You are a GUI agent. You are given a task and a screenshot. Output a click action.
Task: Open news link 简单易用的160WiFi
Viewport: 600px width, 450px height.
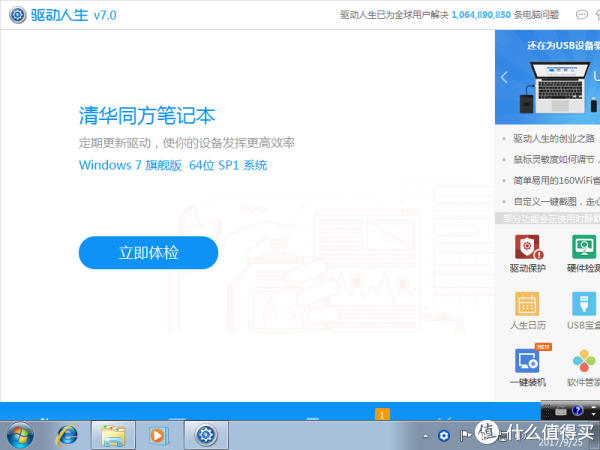556,180
